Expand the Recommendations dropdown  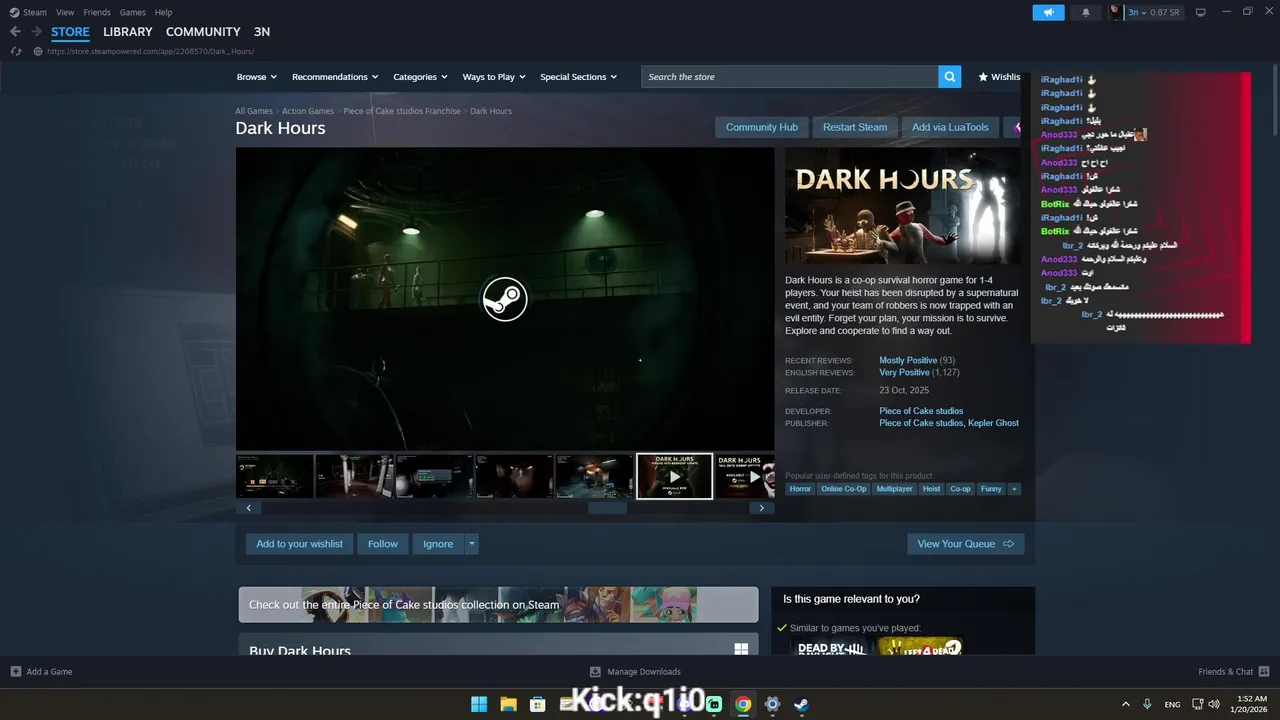click(335, 77)
